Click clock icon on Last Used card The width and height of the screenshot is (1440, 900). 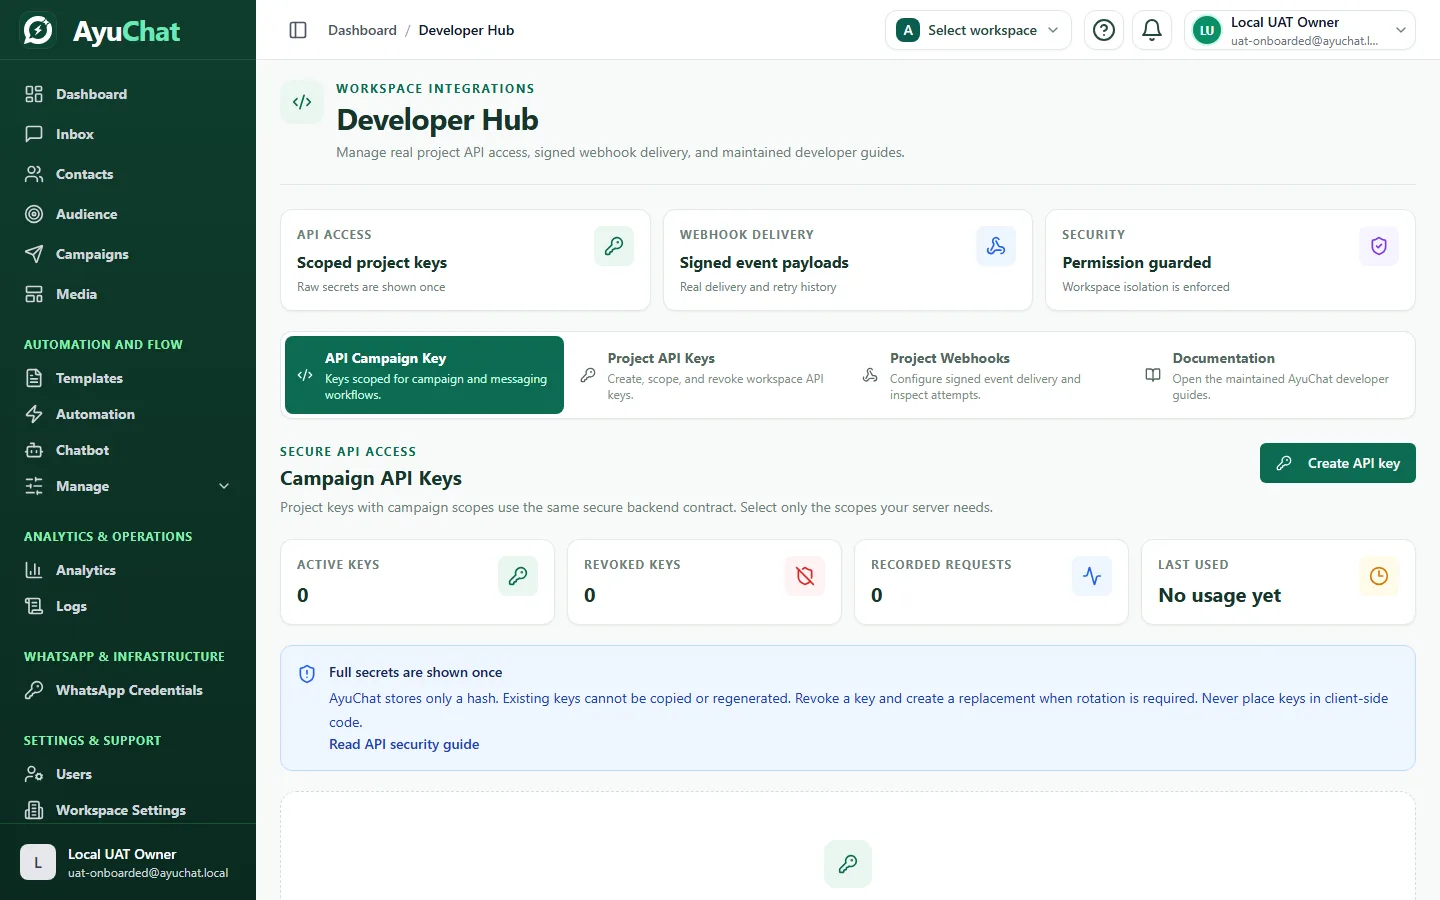[1379, 576]
